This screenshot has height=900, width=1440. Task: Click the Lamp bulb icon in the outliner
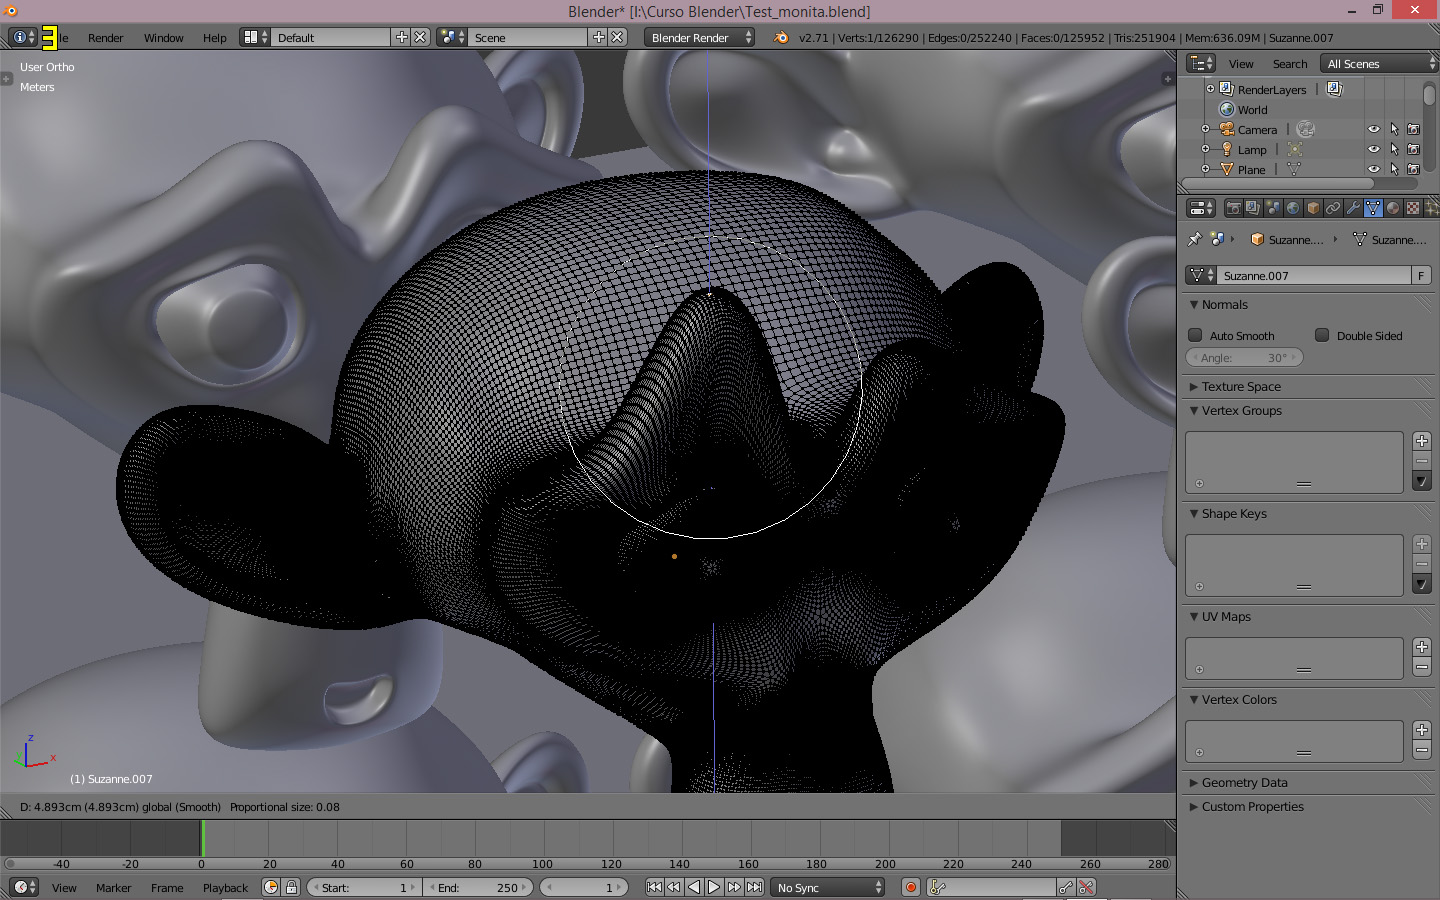(1227, 149)
